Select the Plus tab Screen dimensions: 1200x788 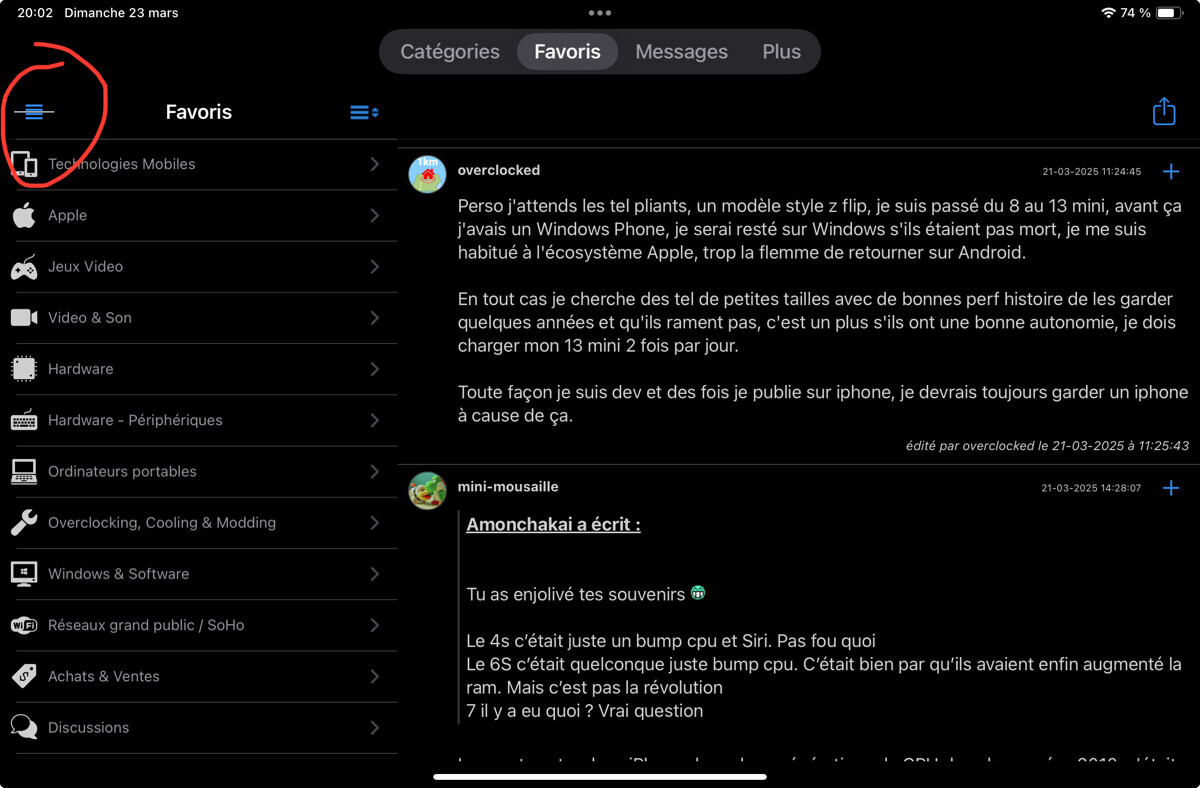point(781,52)
